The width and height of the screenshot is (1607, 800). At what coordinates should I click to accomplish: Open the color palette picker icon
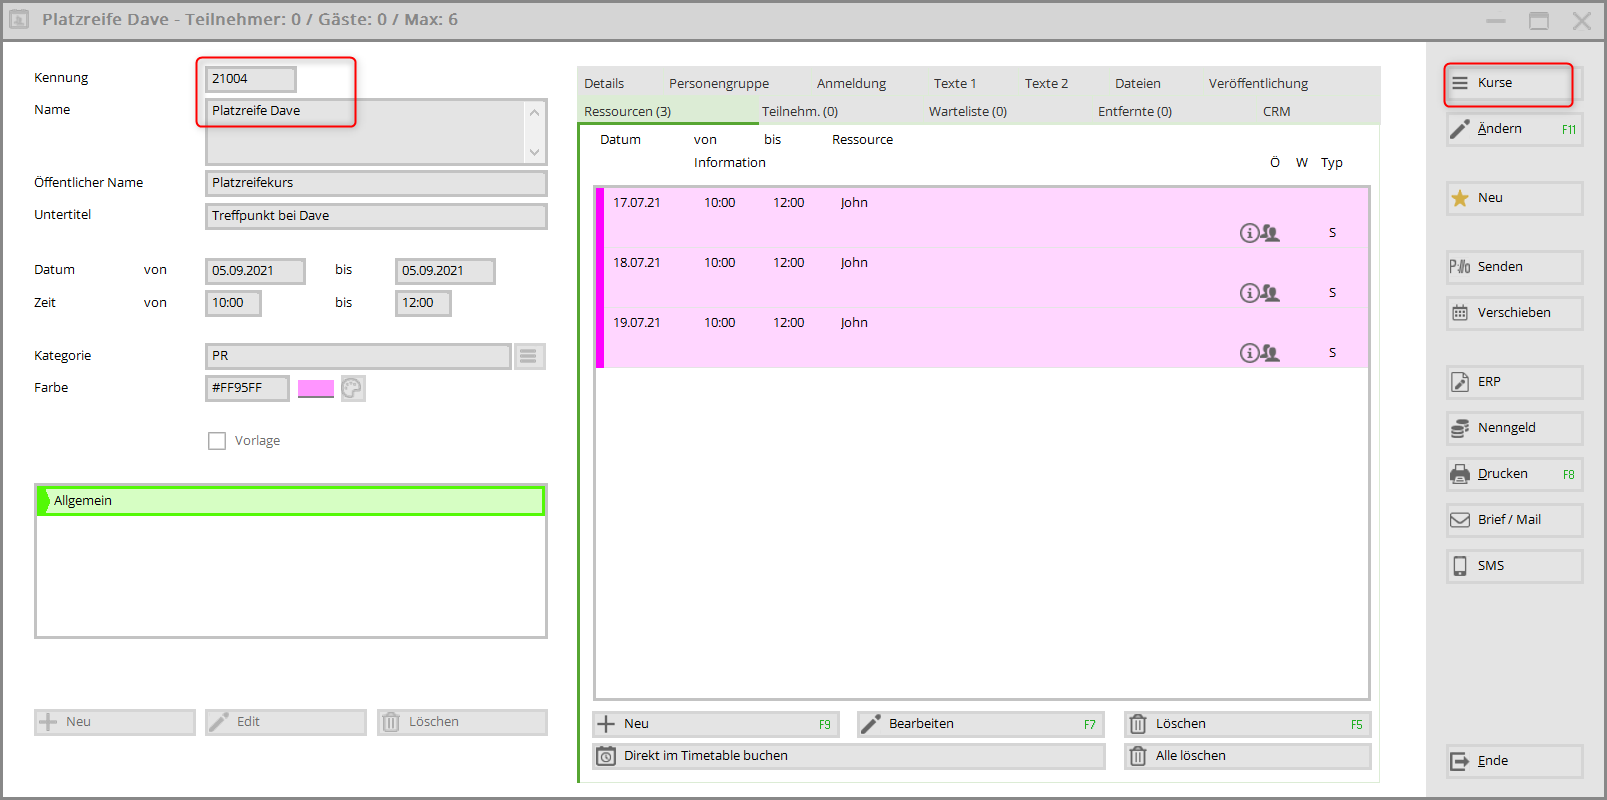(x=352, y=388)
